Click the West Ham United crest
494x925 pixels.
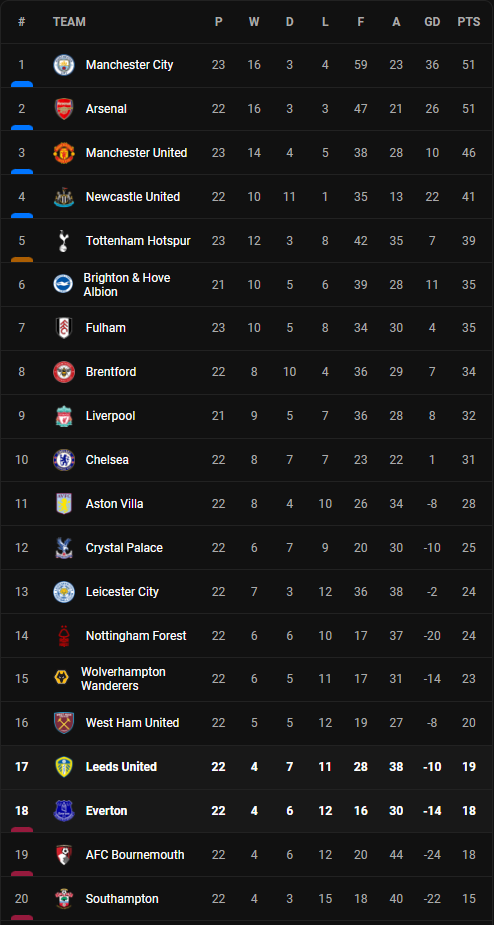(64, 723)
